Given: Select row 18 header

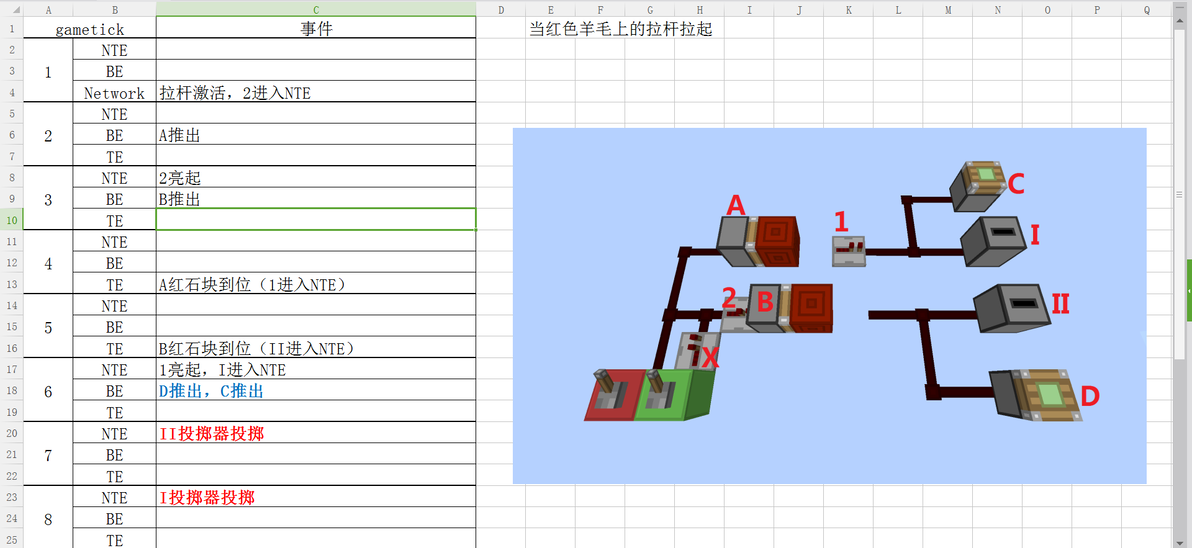Looking at the screenshot, I should coord(11,391).
